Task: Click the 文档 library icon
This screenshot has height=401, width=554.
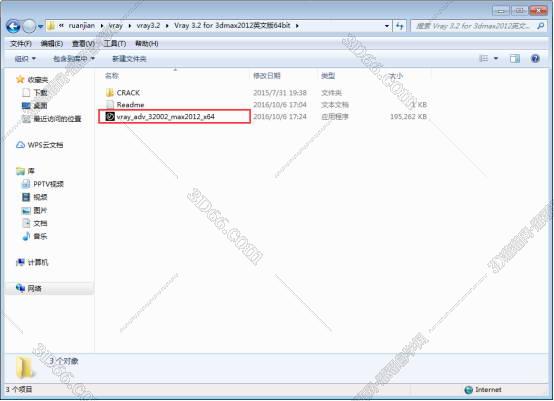Action: pos(26,223)
